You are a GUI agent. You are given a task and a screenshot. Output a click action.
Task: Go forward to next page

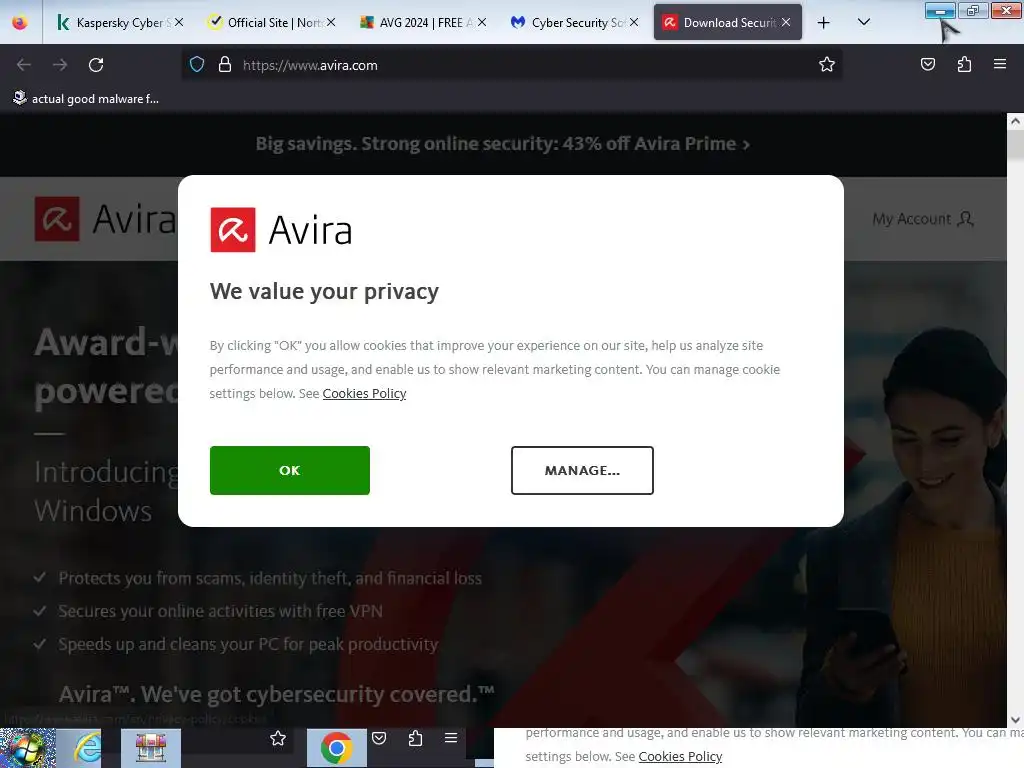60,65
